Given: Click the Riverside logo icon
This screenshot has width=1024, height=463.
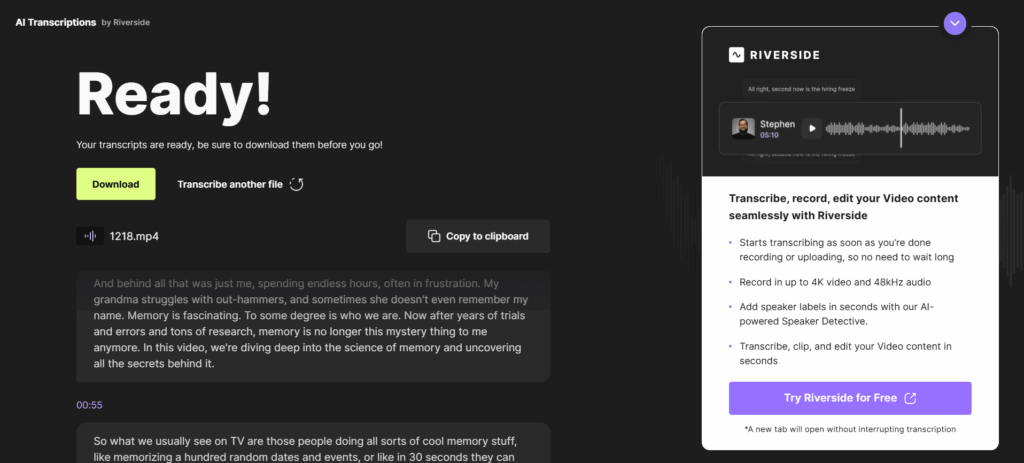Looking at the screenshot, I should point(736,55).
